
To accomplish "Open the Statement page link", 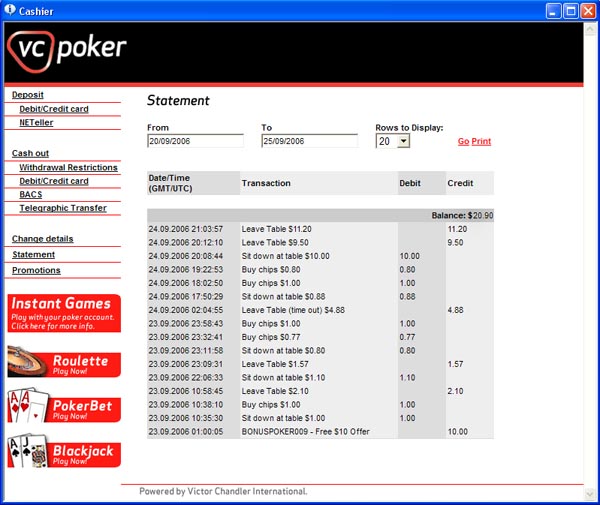I will pyautogui.click(x=34, y=254).
